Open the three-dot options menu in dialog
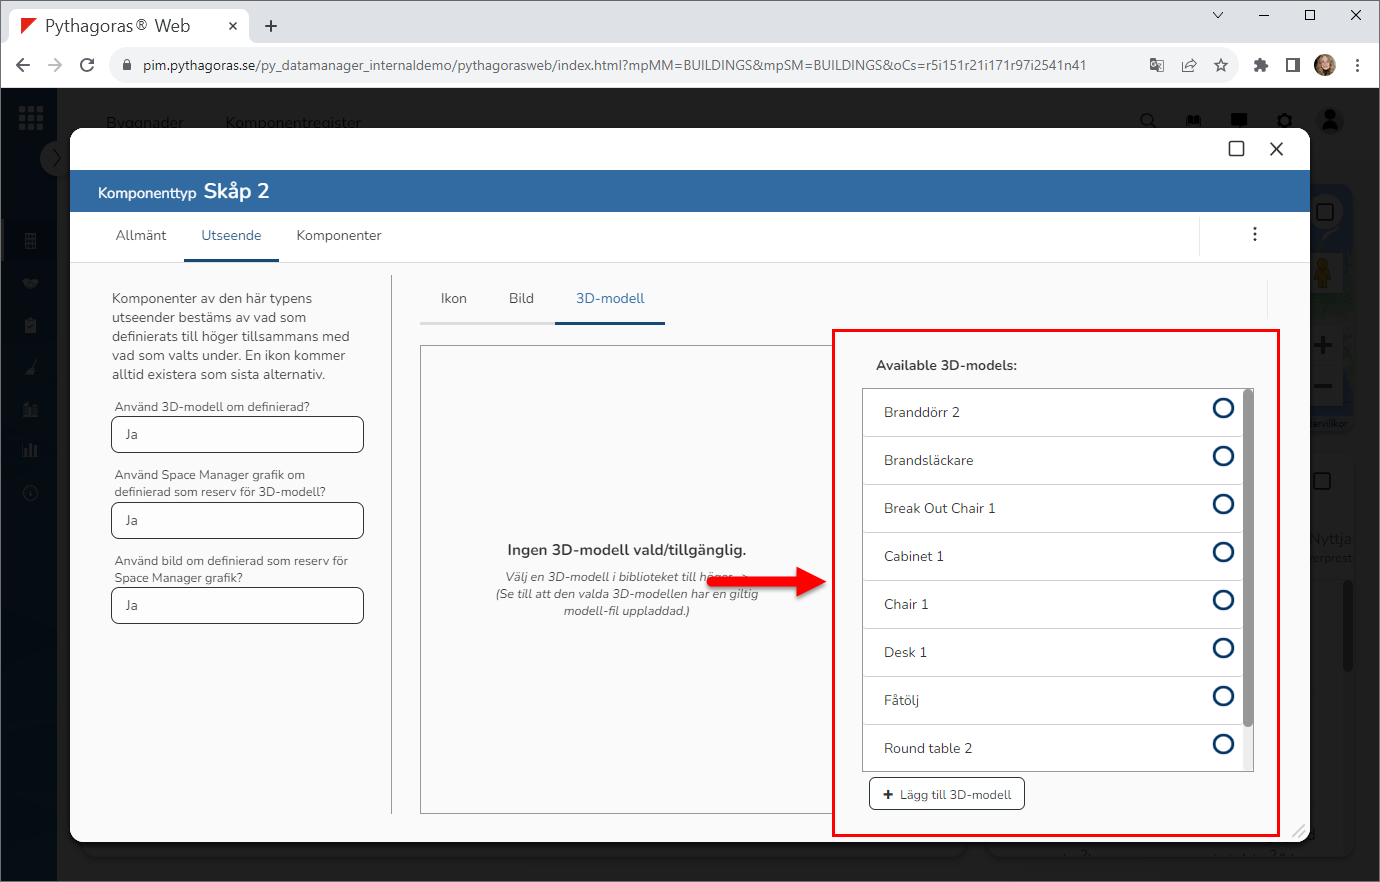 [1254, 234]
